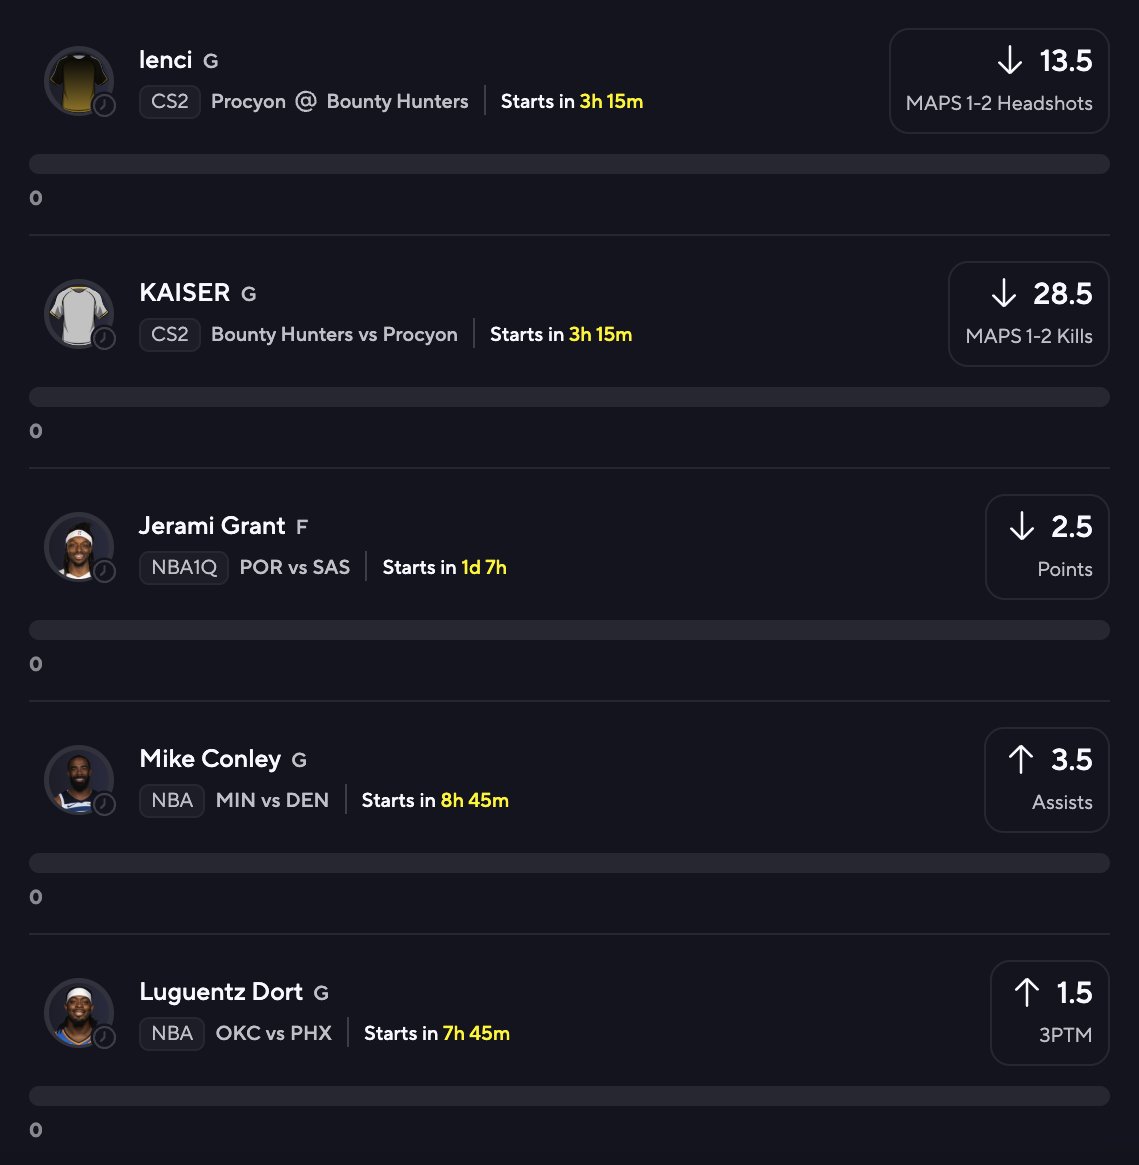1139x1165 pixels.
Task: Click the NBA1Q tag for Jerami Grant
Action: (184, 568)
